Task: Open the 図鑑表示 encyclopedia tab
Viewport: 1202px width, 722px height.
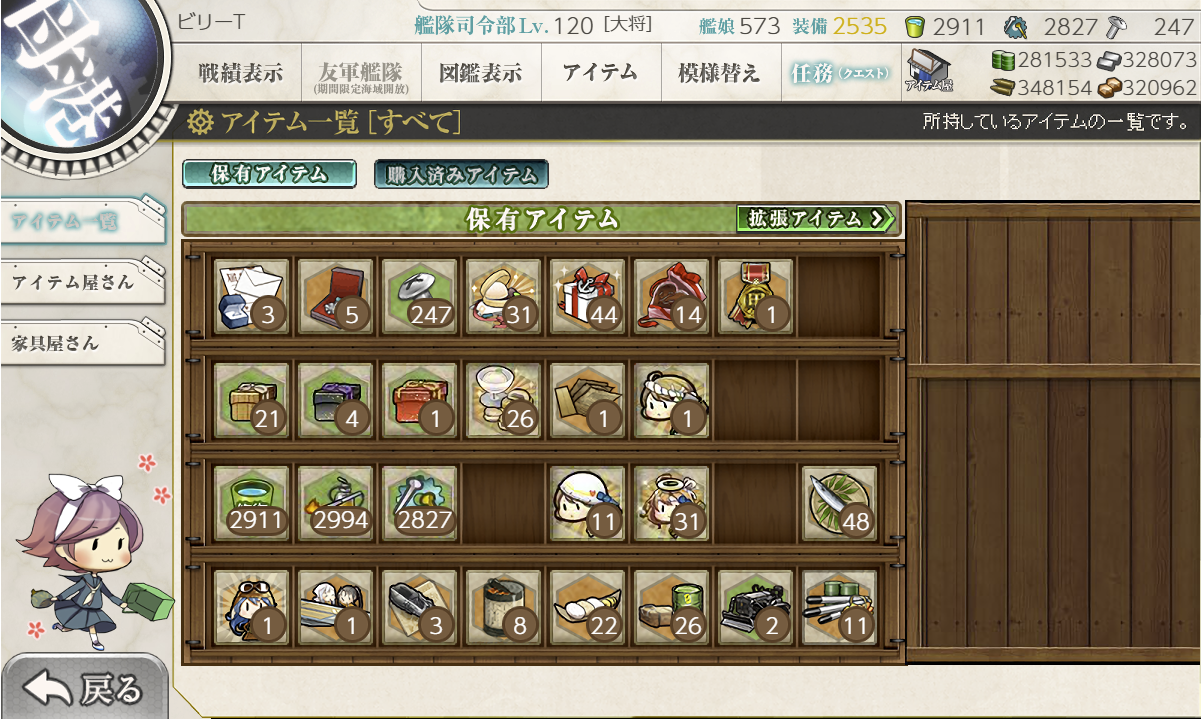Action: pos(480,73)
